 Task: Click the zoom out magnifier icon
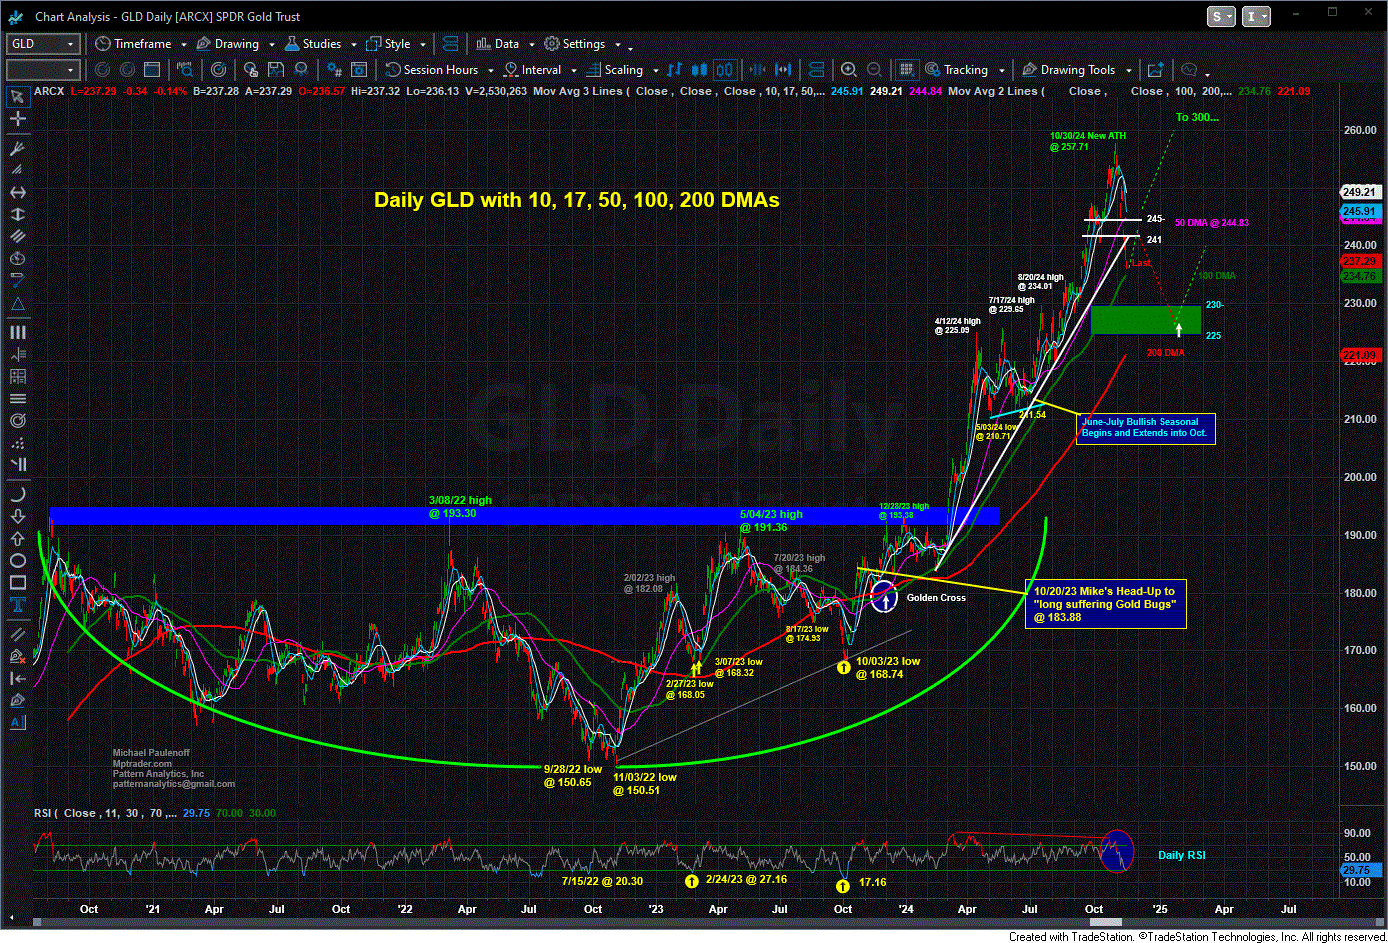875,70
